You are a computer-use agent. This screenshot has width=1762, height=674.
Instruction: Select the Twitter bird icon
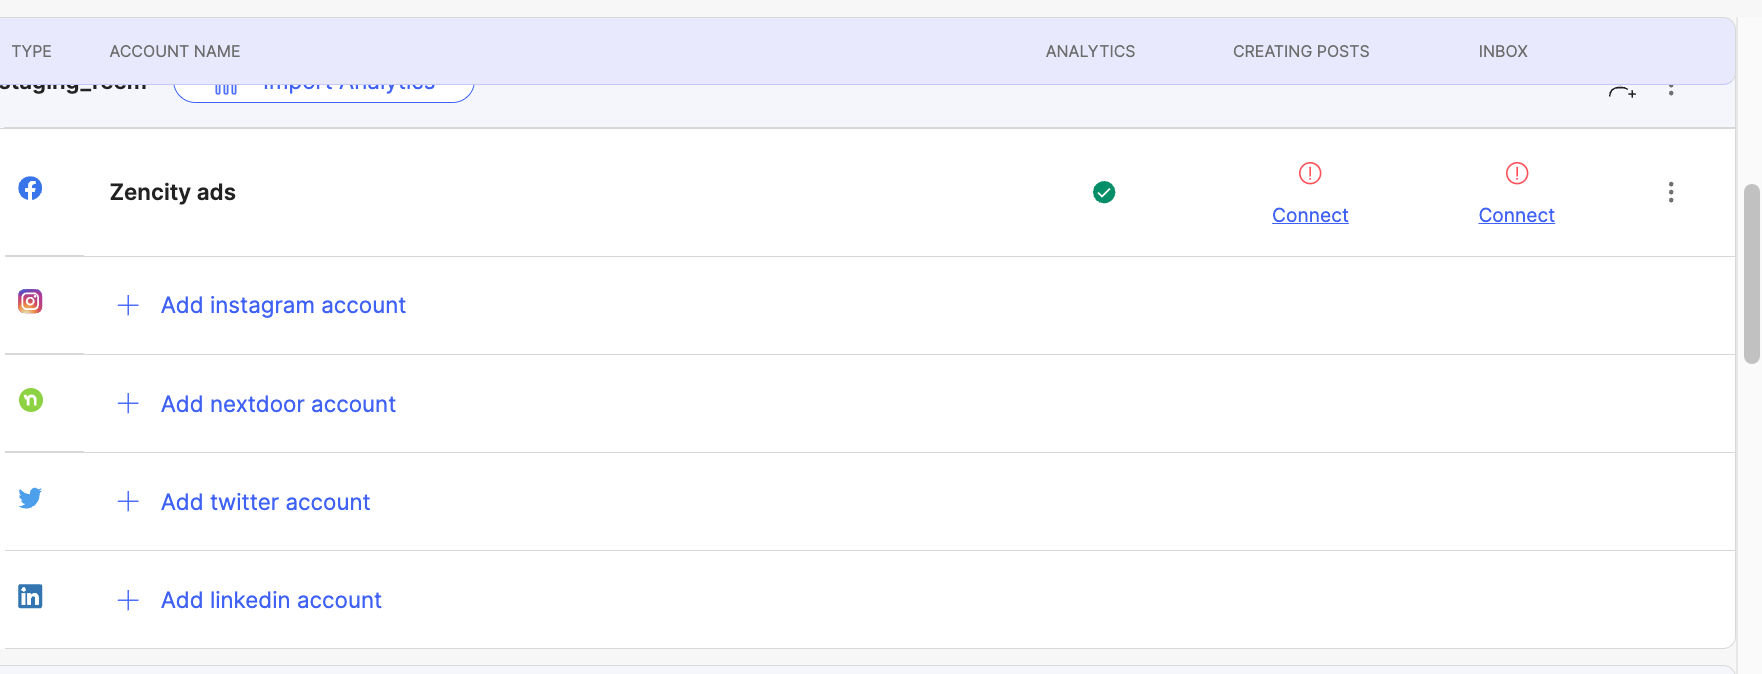pos(30,498)
